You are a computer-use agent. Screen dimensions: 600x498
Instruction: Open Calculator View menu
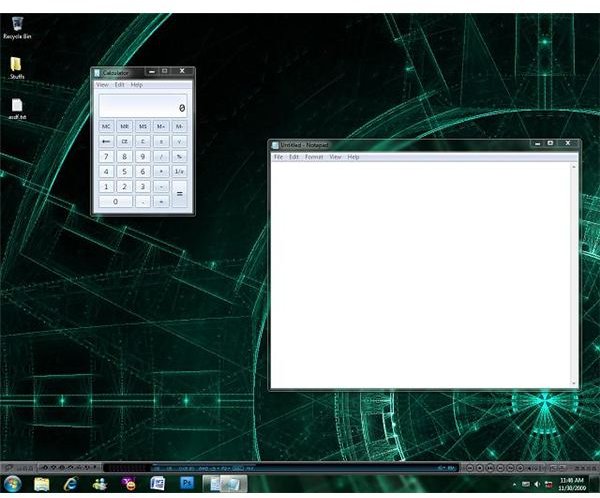point(102,85)
